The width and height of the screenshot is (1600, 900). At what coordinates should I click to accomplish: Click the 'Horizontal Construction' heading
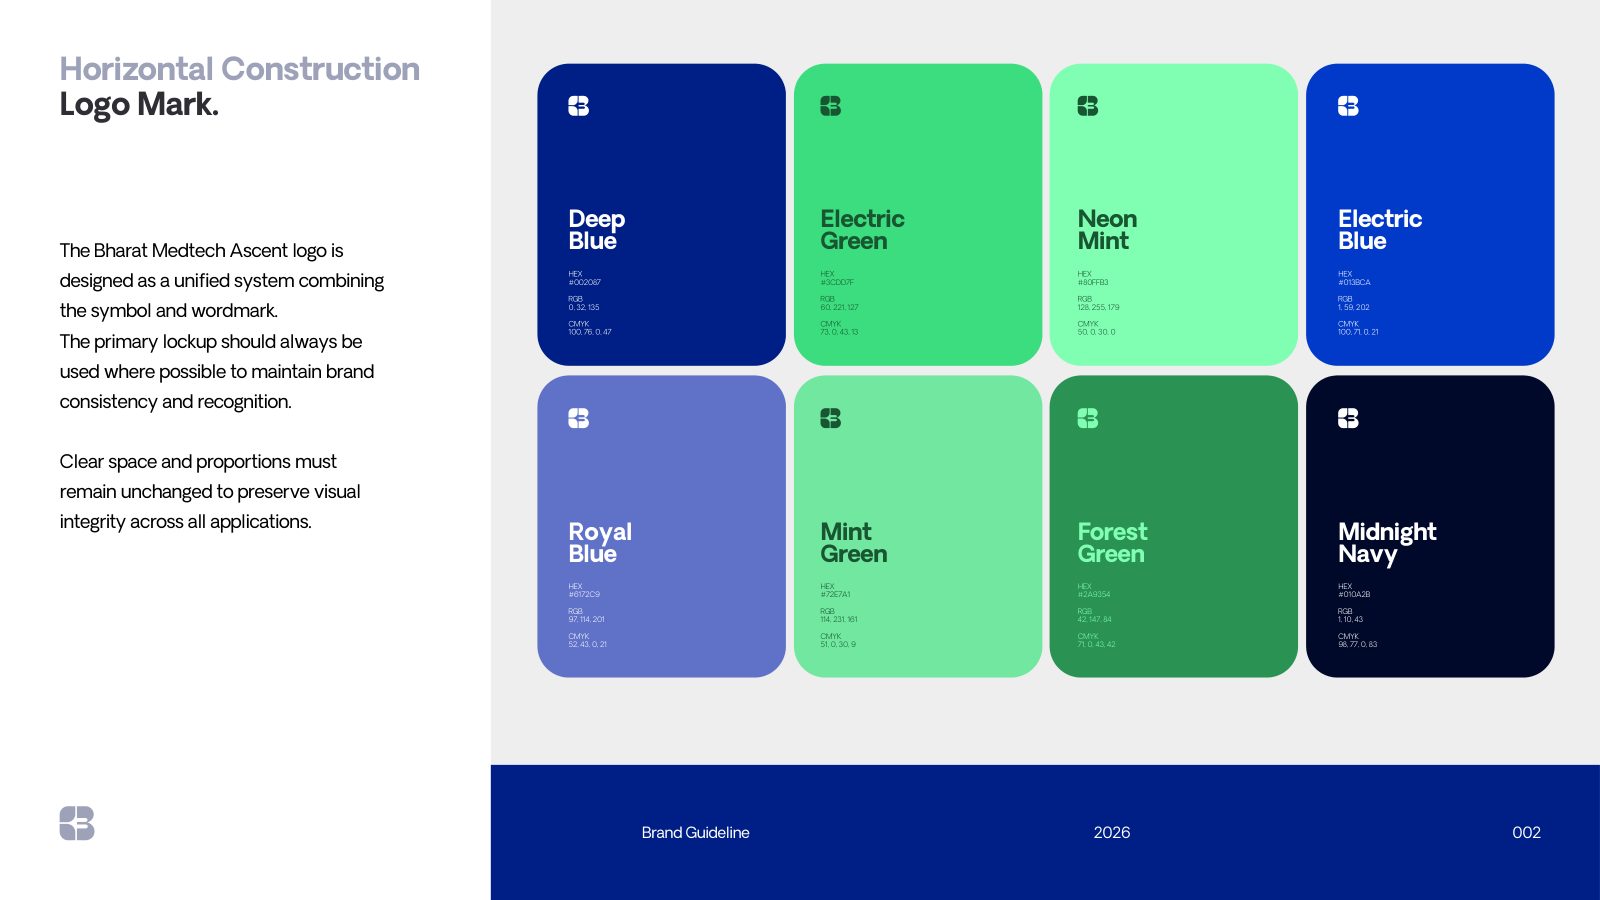tap(240, 69)
